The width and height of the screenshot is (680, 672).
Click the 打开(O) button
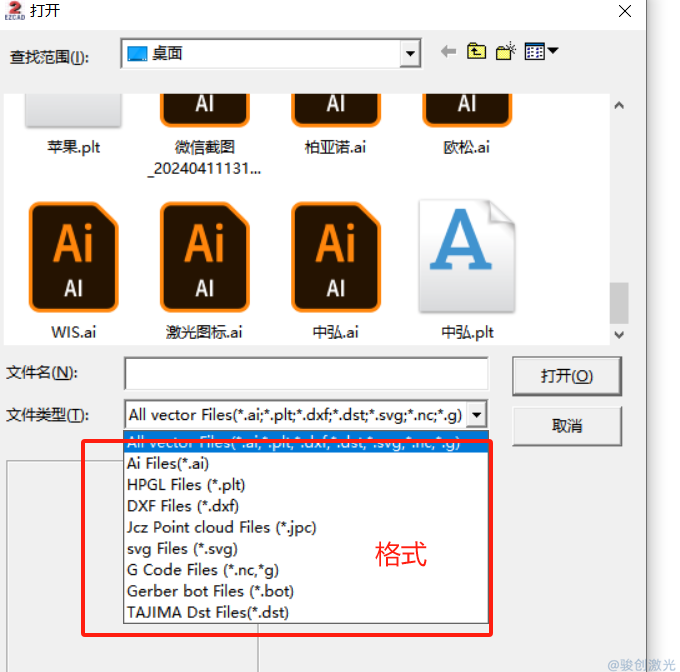[x=566, y=376]
